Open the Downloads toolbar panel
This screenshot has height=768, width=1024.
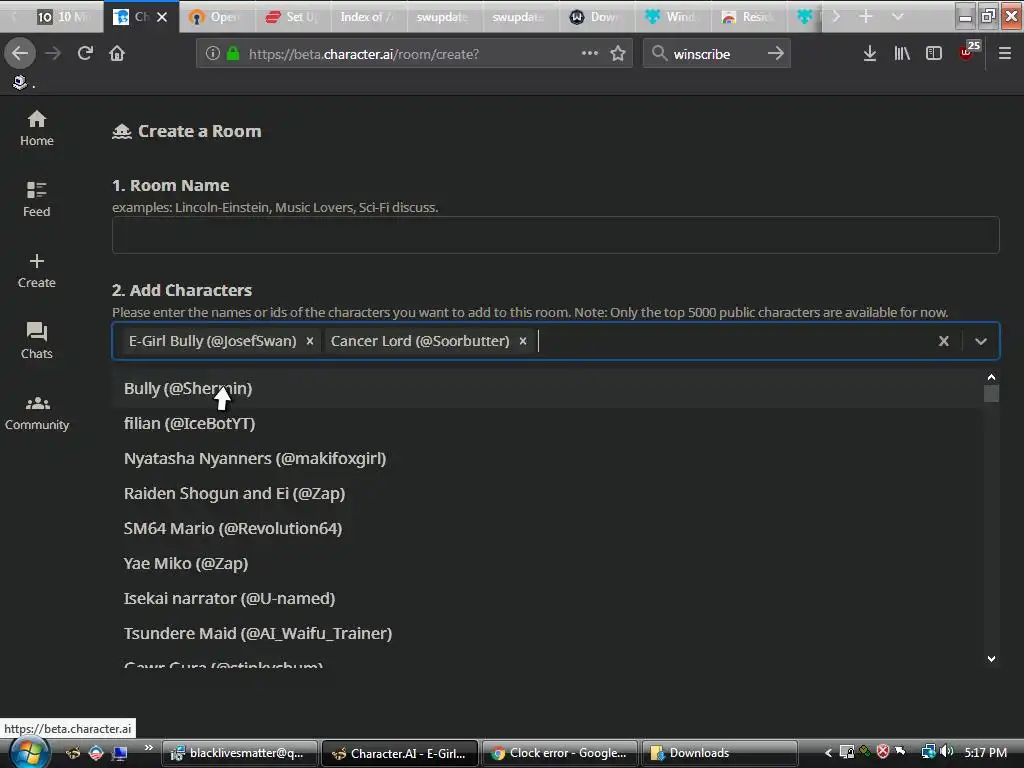pos(869,54)
